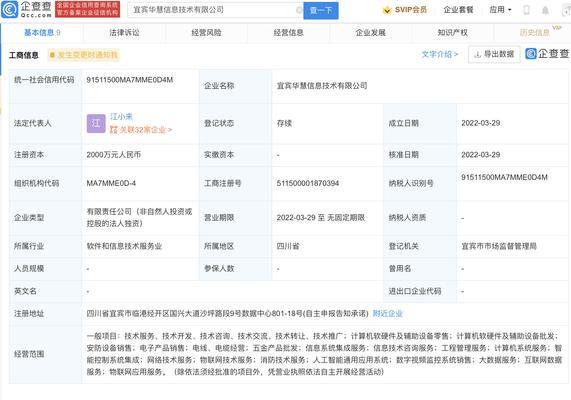The image size is (571, 400).
Task: Click 成立日期 value 2022-03-29
Action: point(481,123)
